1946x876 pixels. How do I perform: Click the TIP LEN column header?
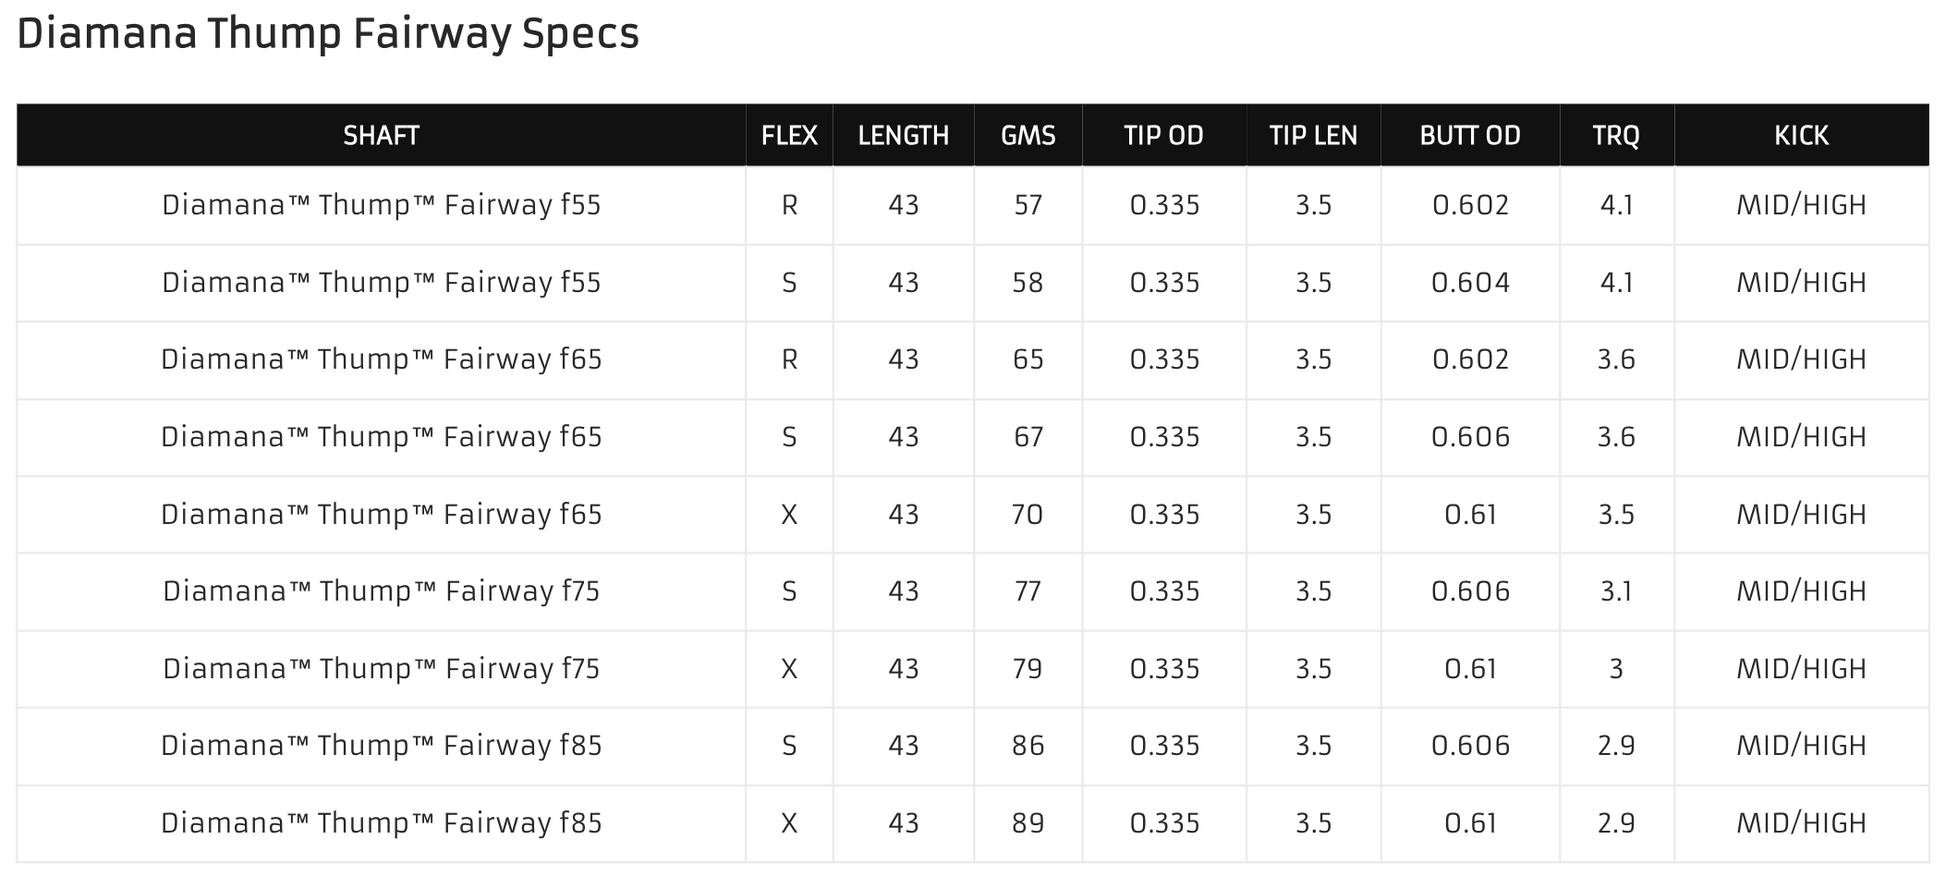click(x=1313, y=135)
